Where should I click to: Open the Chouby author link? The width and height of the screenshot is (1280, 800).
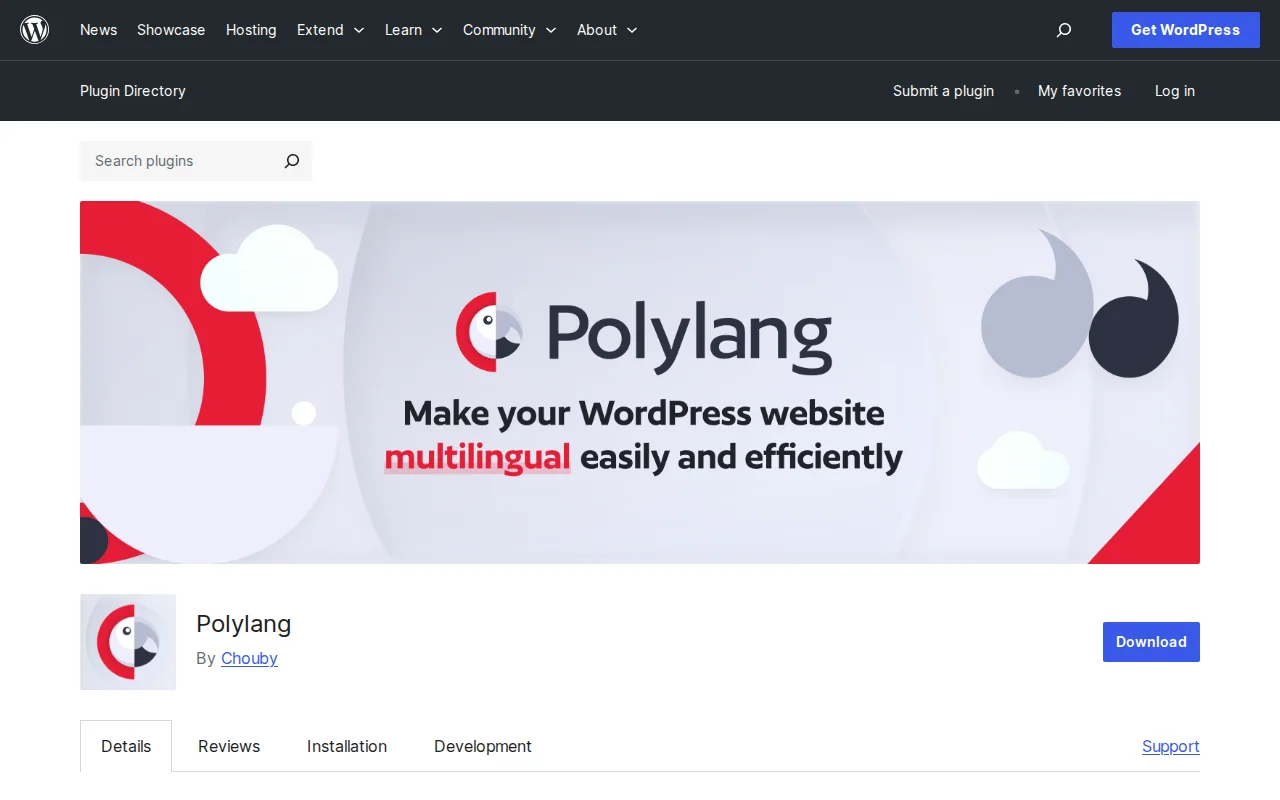pos(248,658)
